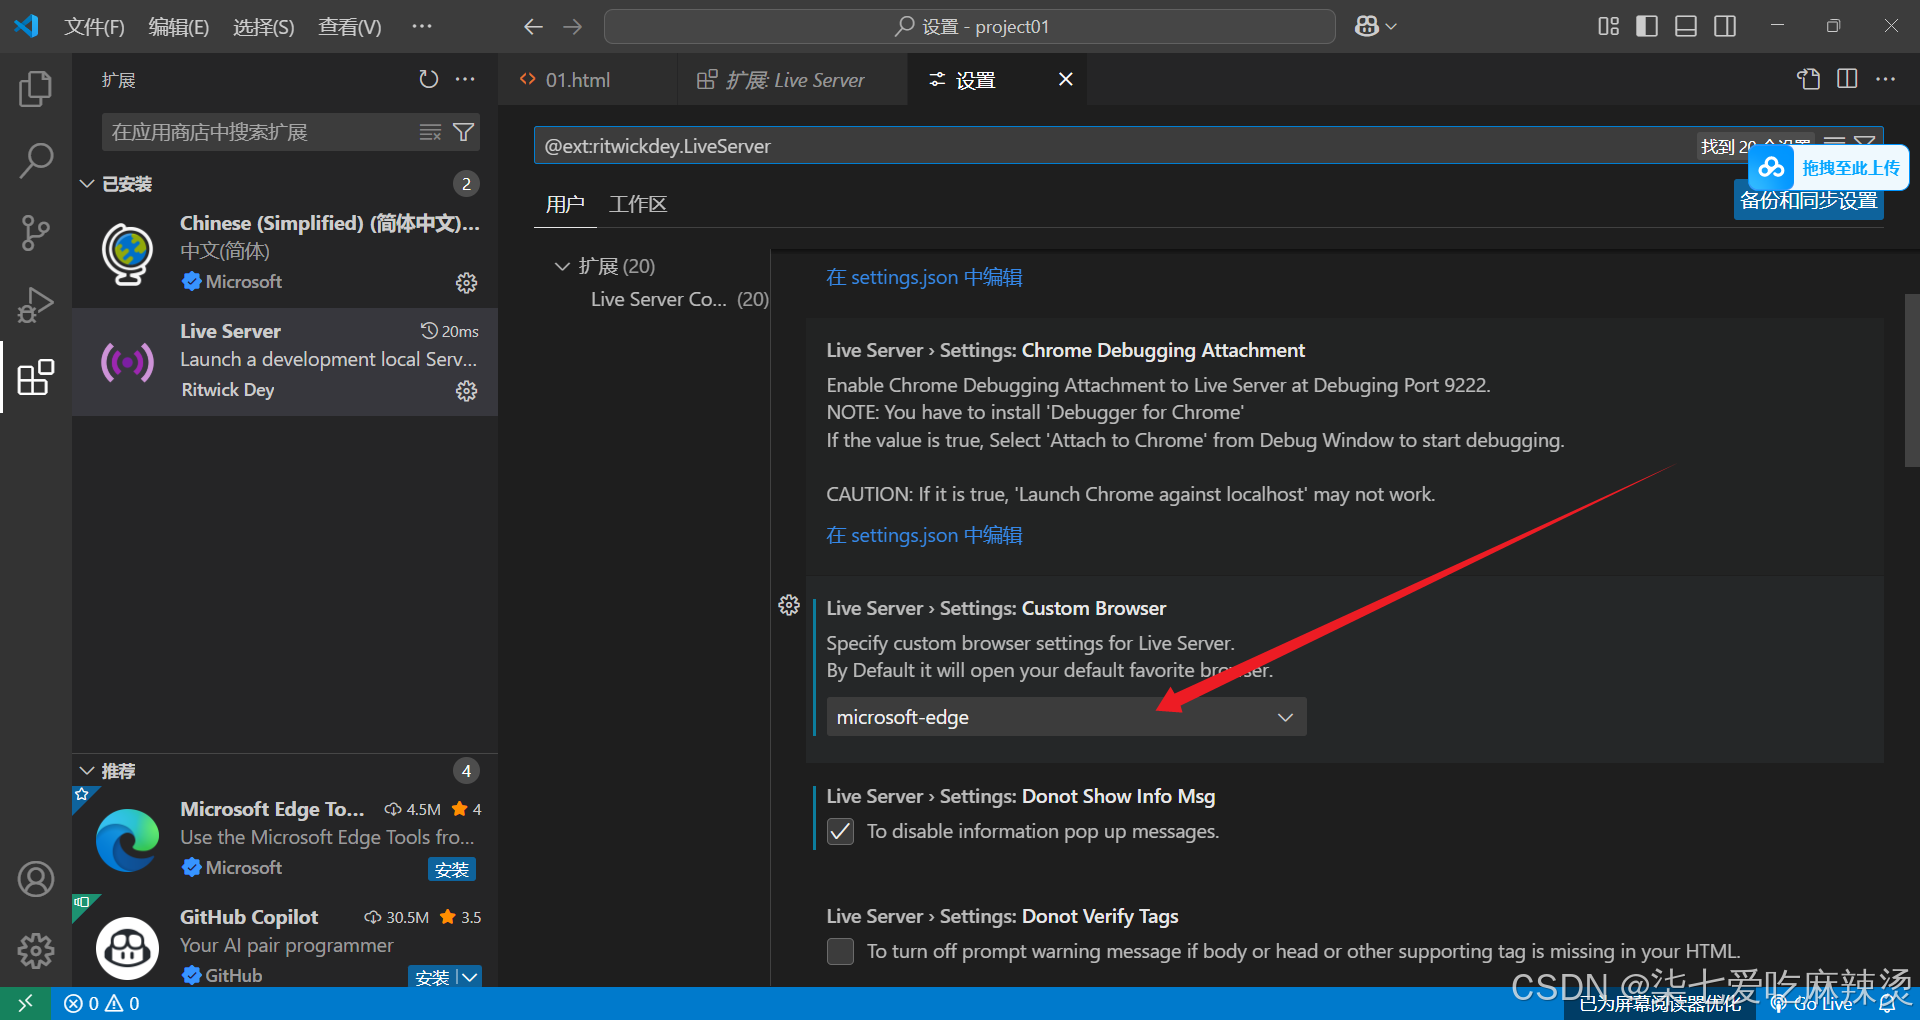
Task: Collapse the 已安装 extensions section
Action: [86, 183]
